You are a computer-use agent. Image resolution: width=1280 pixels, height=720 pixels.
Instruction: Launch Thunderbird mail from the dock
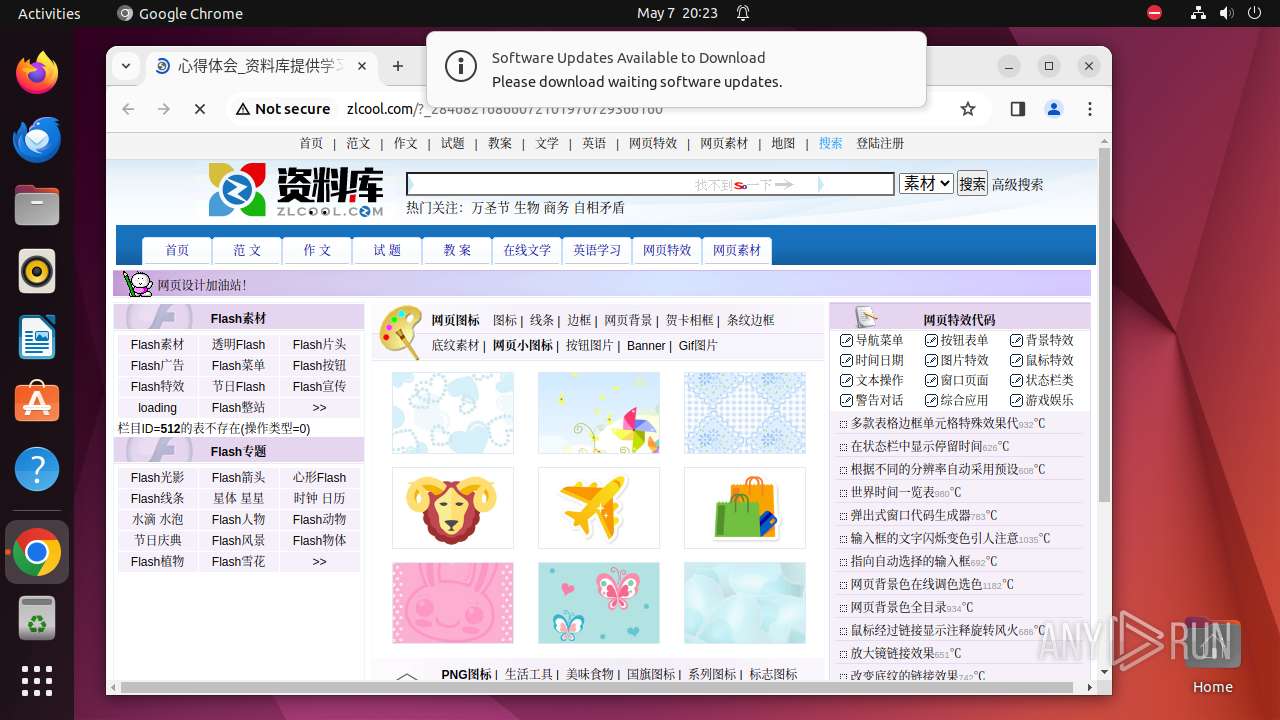[37, 139]
